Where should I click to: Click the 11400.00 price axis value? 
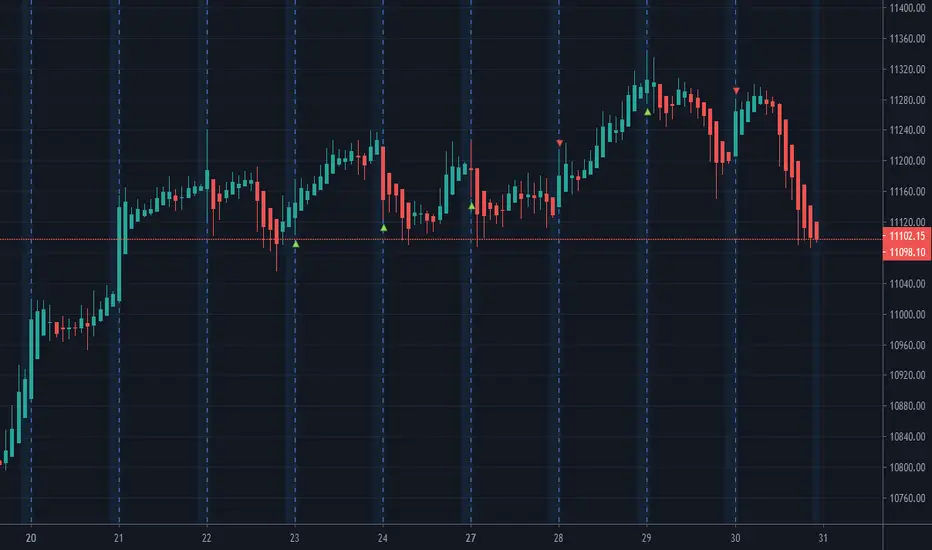coord(907,8)
